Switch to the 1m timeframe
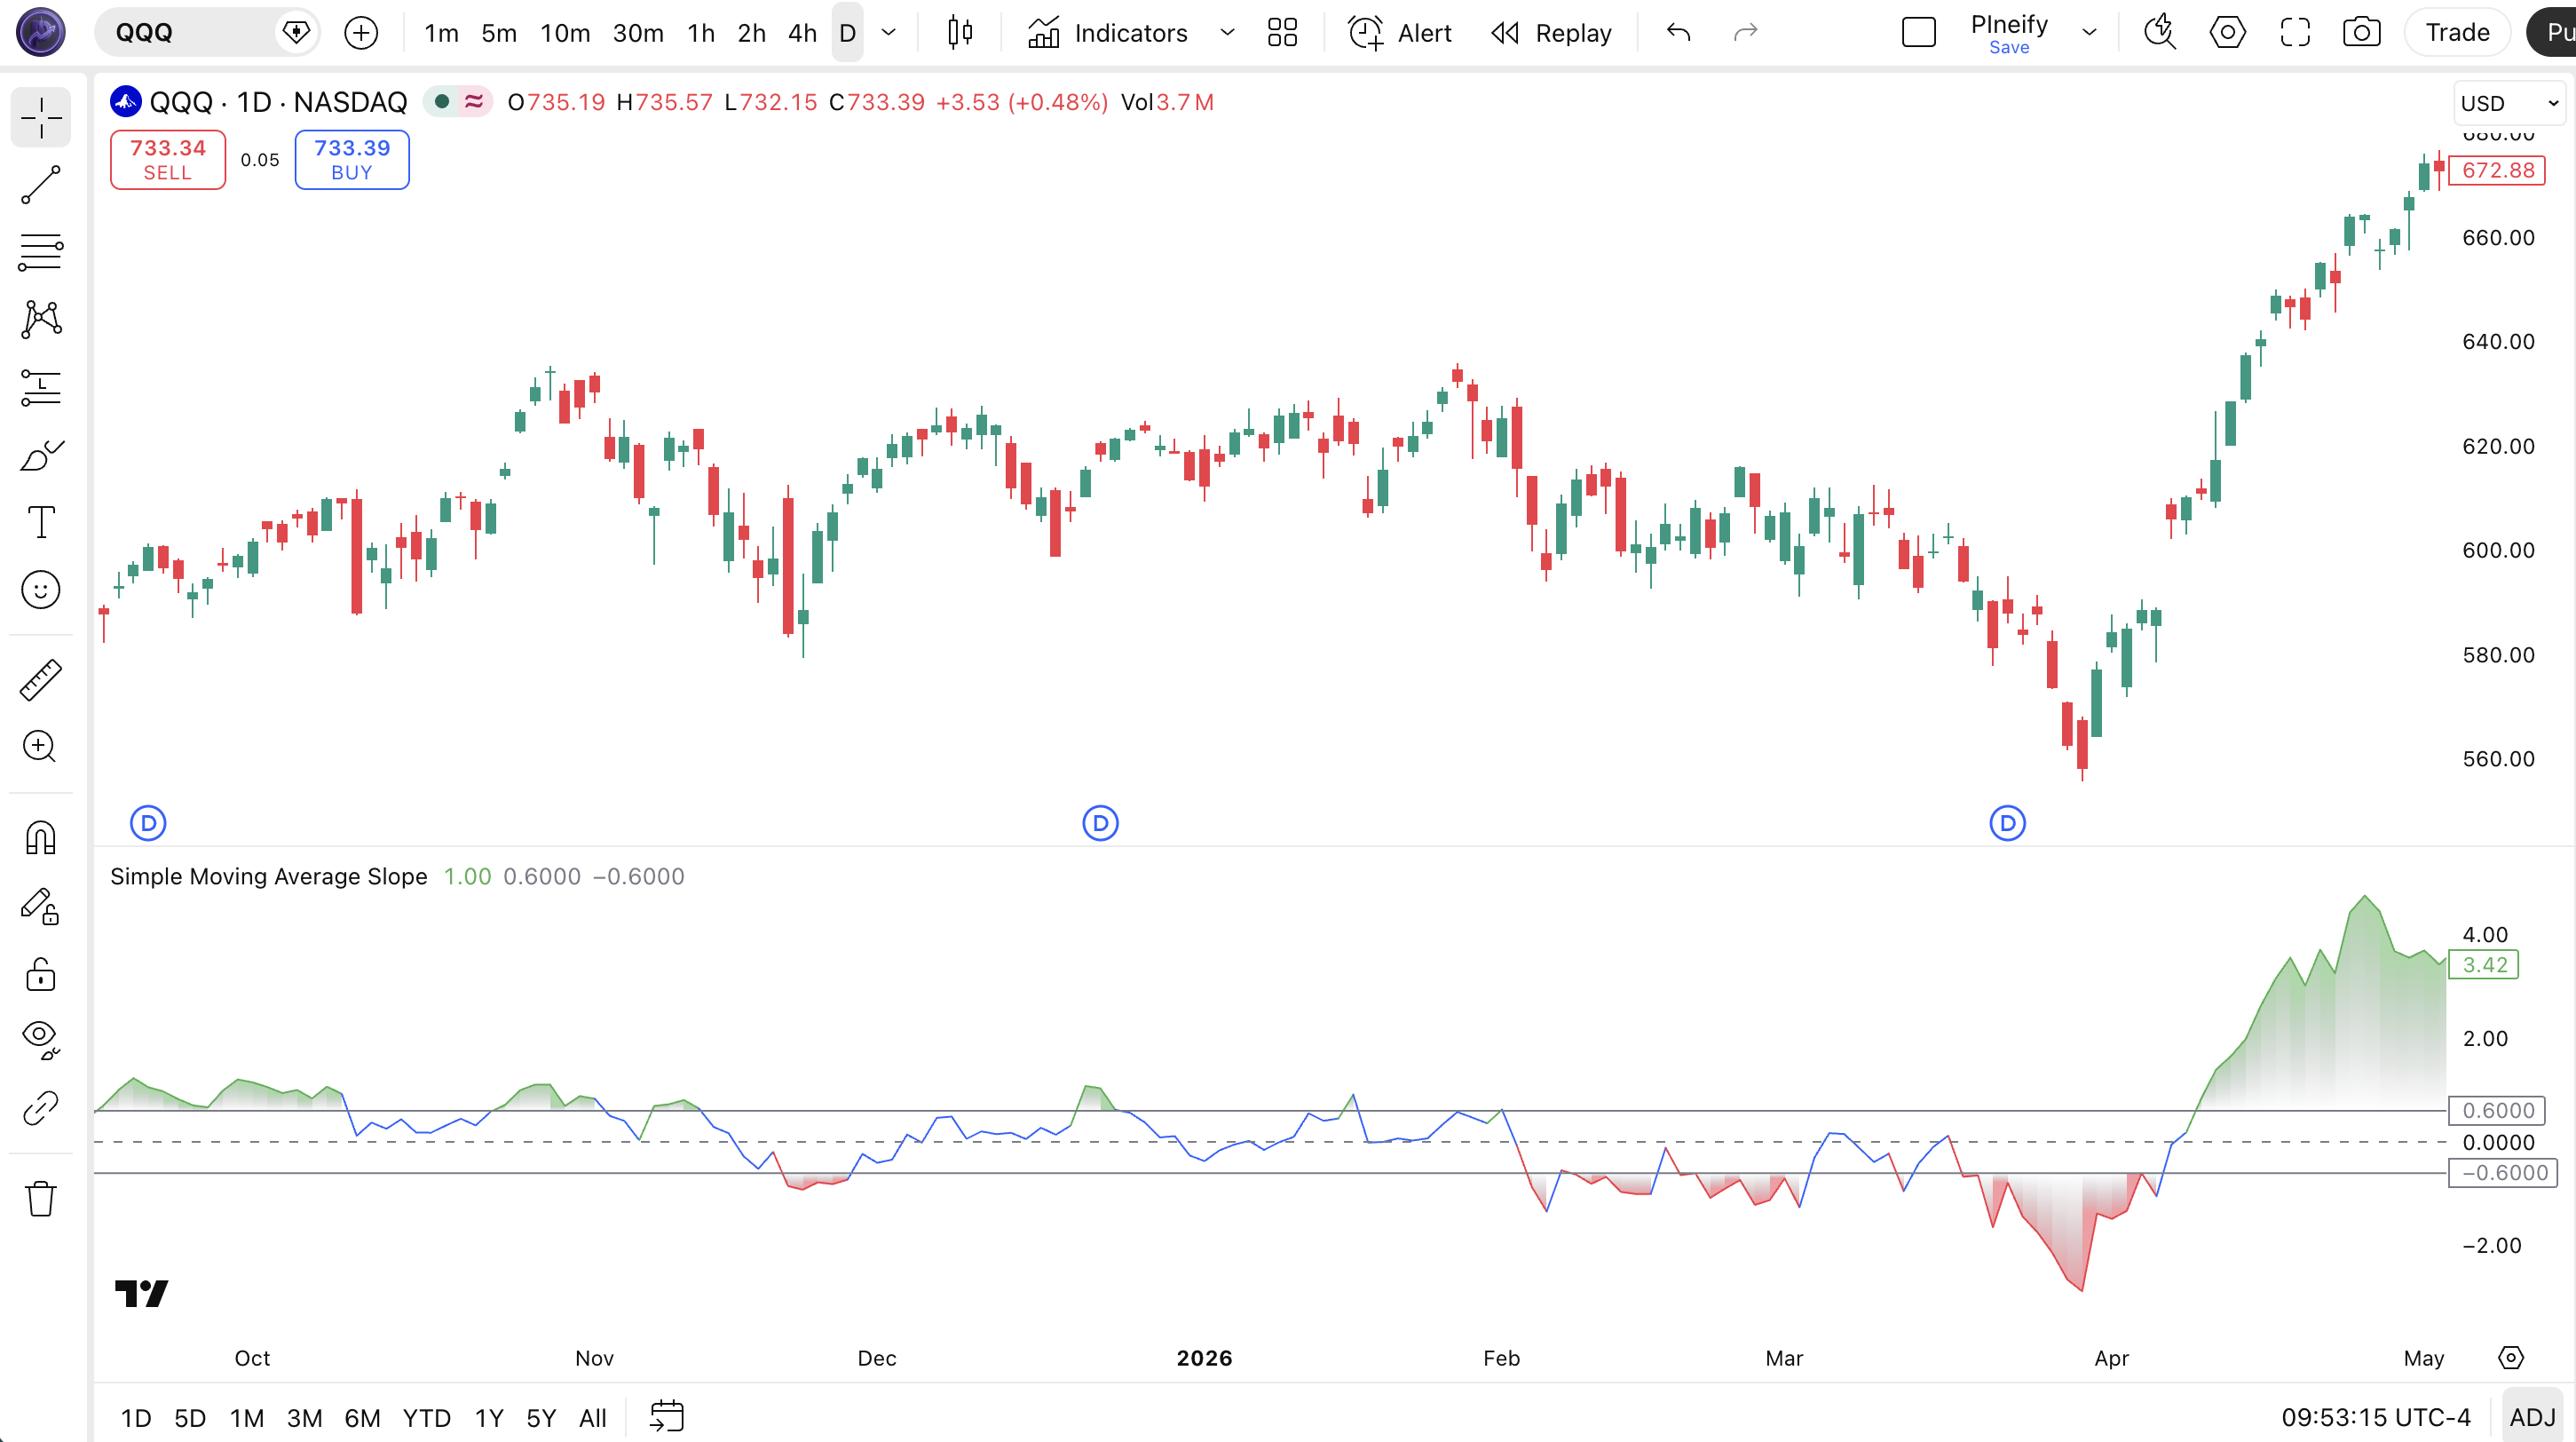2576x1442 pixels. [441, 33]
